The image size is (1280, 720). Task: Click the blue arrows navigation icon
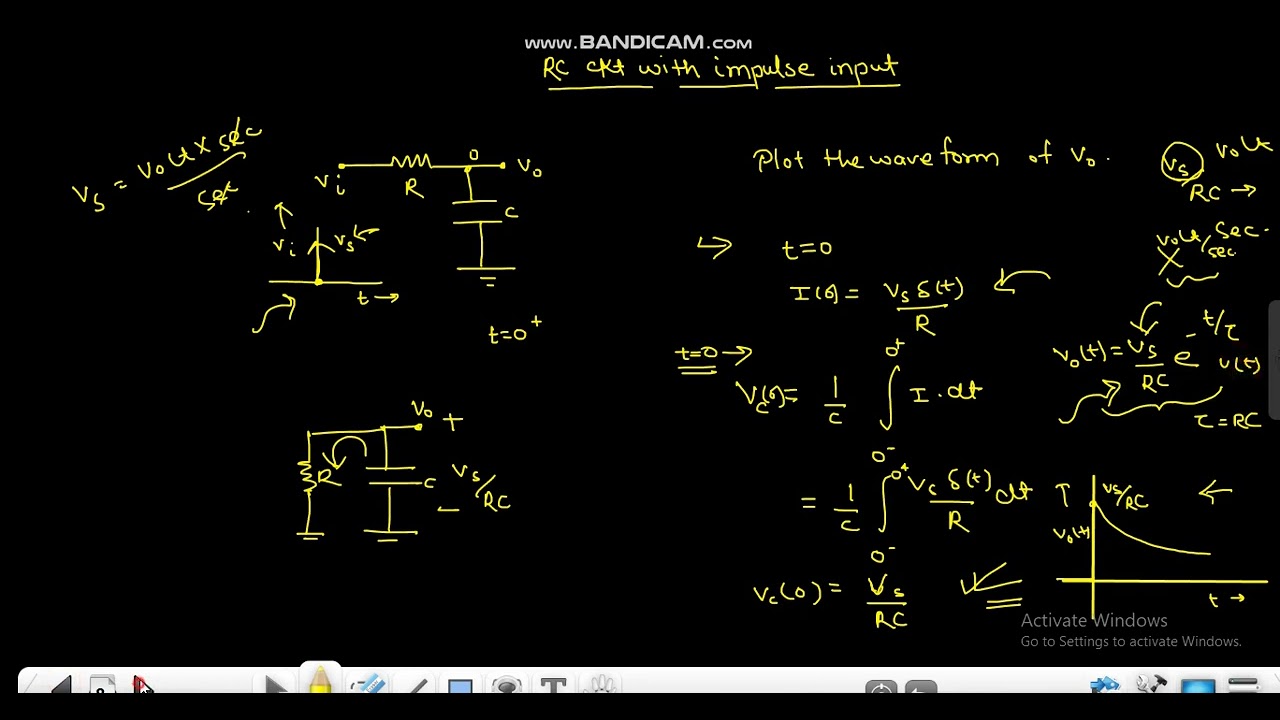point(1104,685)
